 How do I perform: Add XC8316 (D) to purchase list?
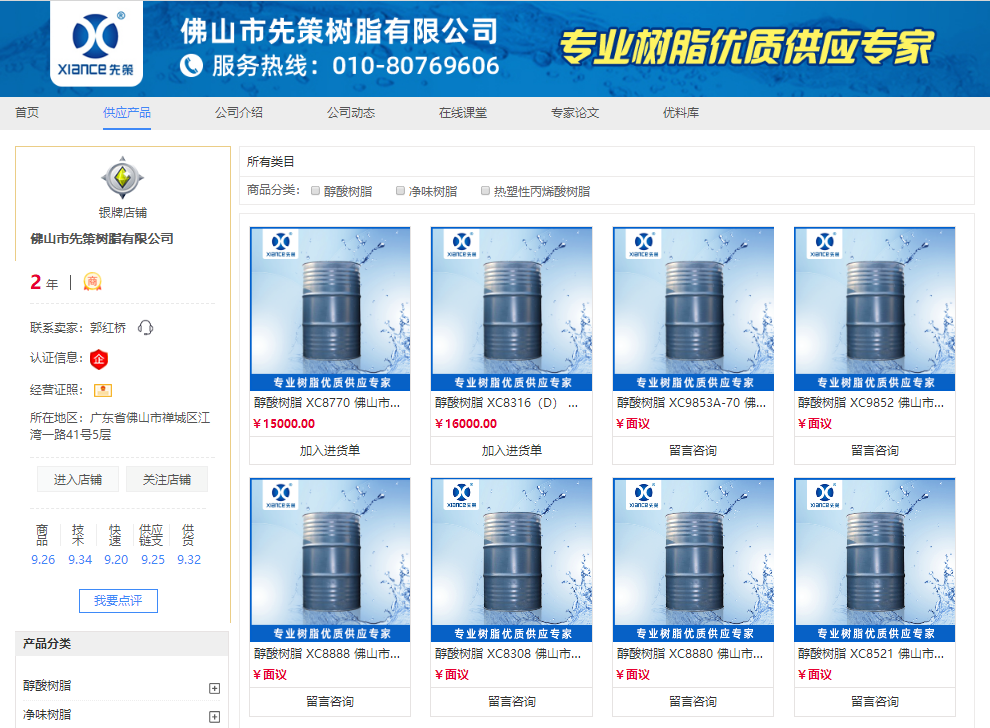click(x=511, y=450)
